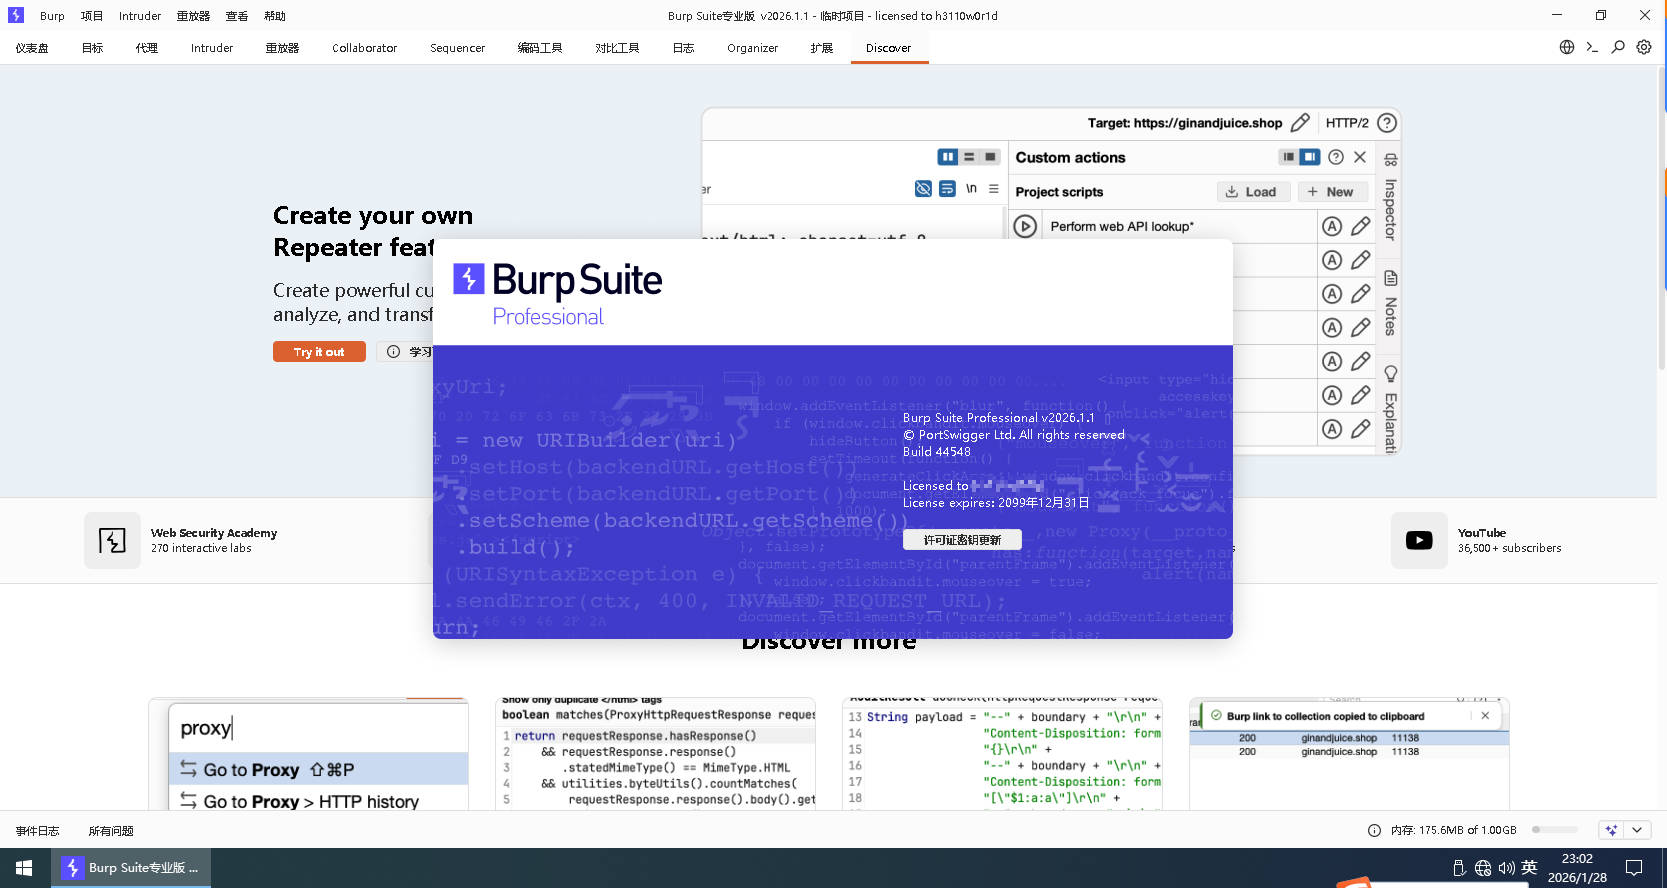The height and width of the screenshot is (888, 1667).
Task: Open the Burp menu
Action: (52, 16)
